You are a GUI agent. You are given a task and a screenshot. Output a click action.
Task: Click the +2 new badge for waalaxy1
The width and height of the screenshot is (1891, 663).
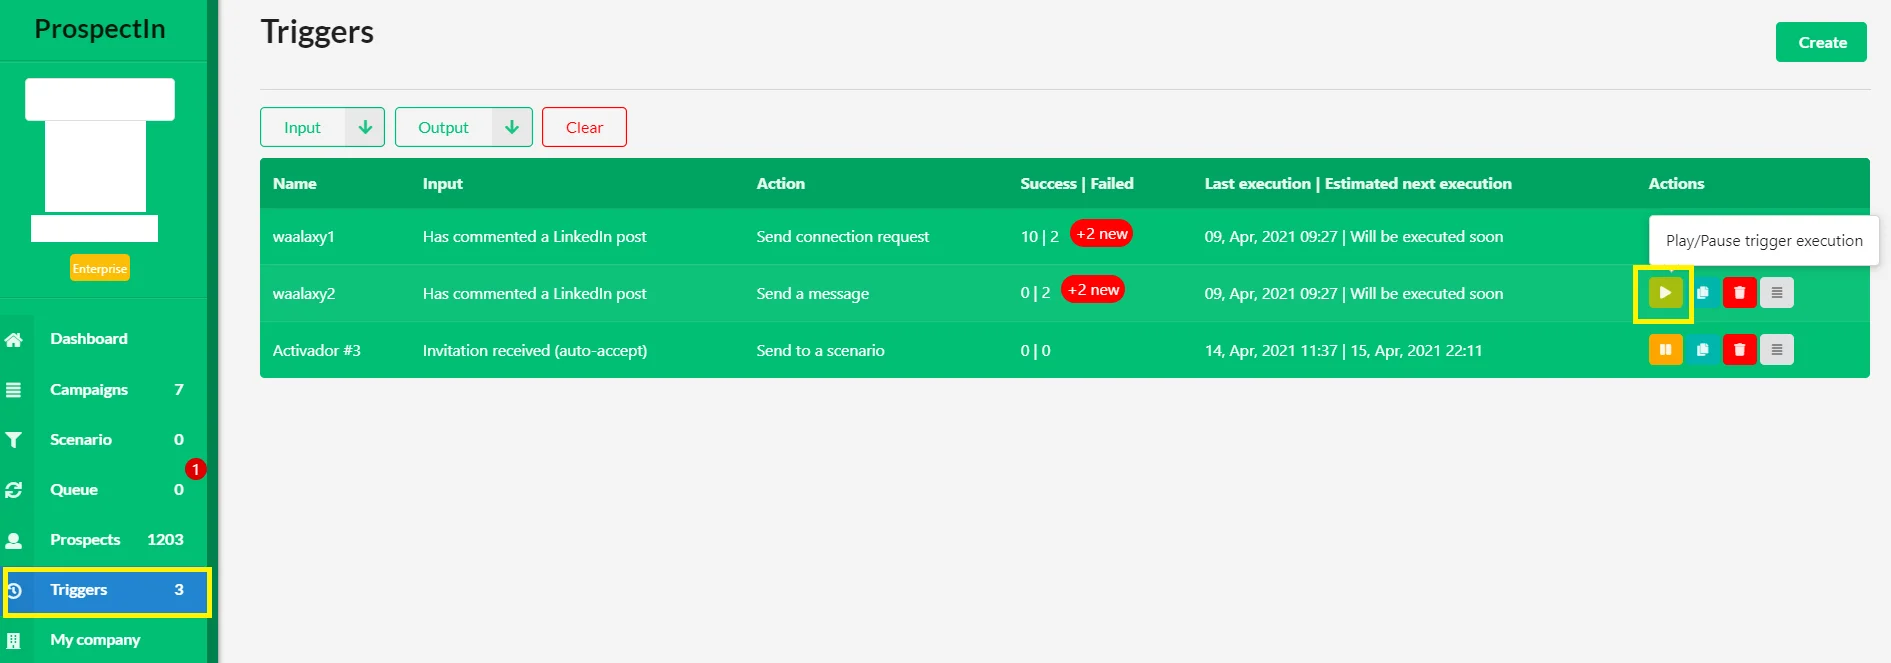click(1102, 233)
